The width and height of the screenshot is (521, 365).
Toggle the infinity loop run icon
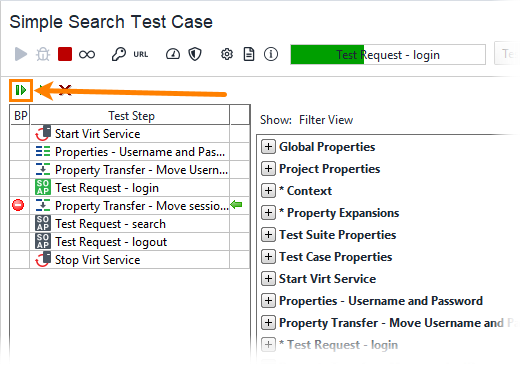pyautogui.click(x=87, y=54)
